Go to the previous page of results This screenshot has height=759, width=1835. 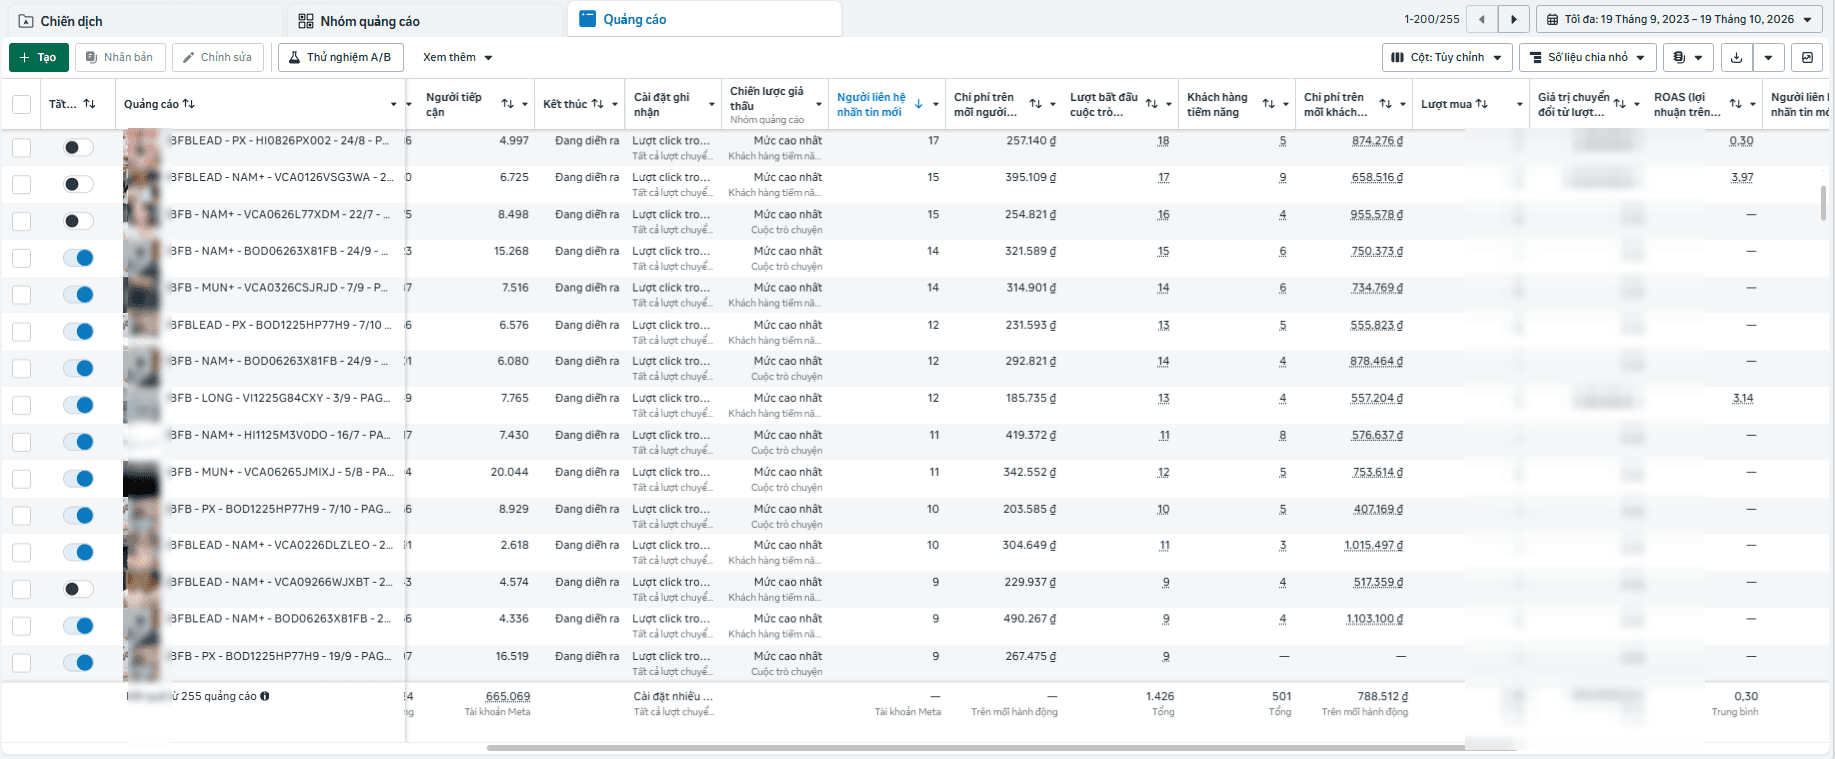(1482, 19)
